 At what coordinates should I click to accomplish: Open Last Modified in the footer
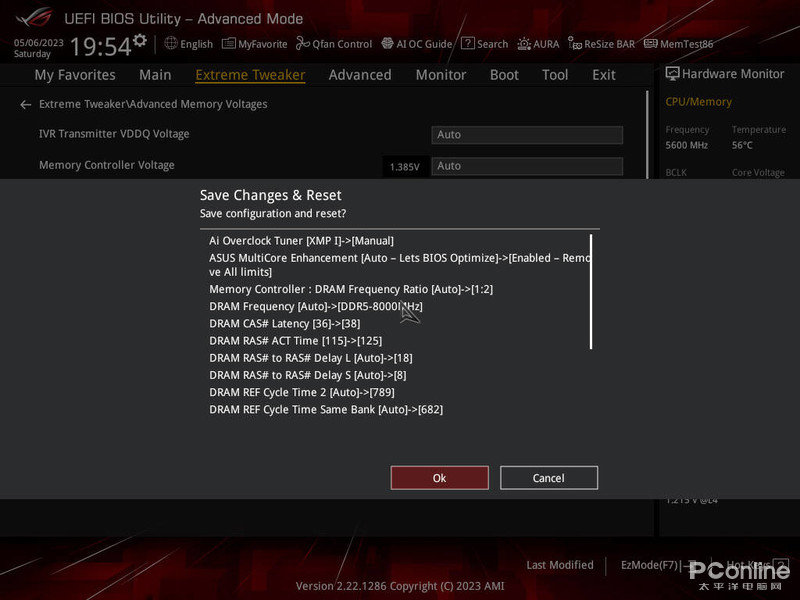pyautogui.click(x=560, y=565)
